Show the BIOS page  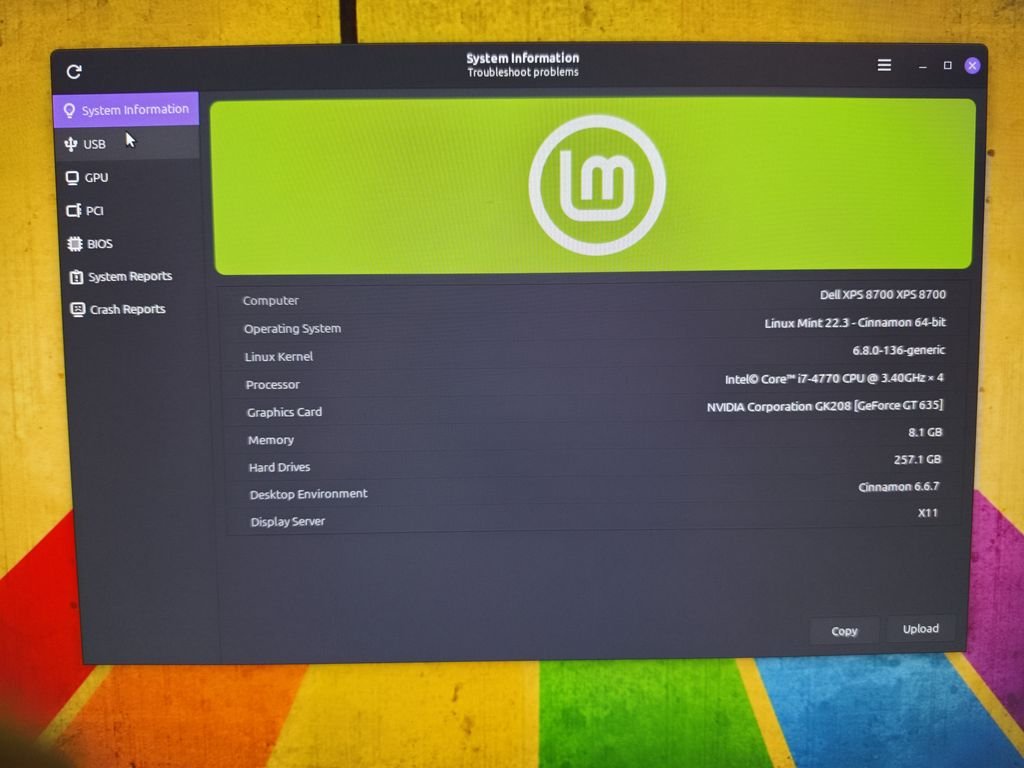tap(131, 244)
